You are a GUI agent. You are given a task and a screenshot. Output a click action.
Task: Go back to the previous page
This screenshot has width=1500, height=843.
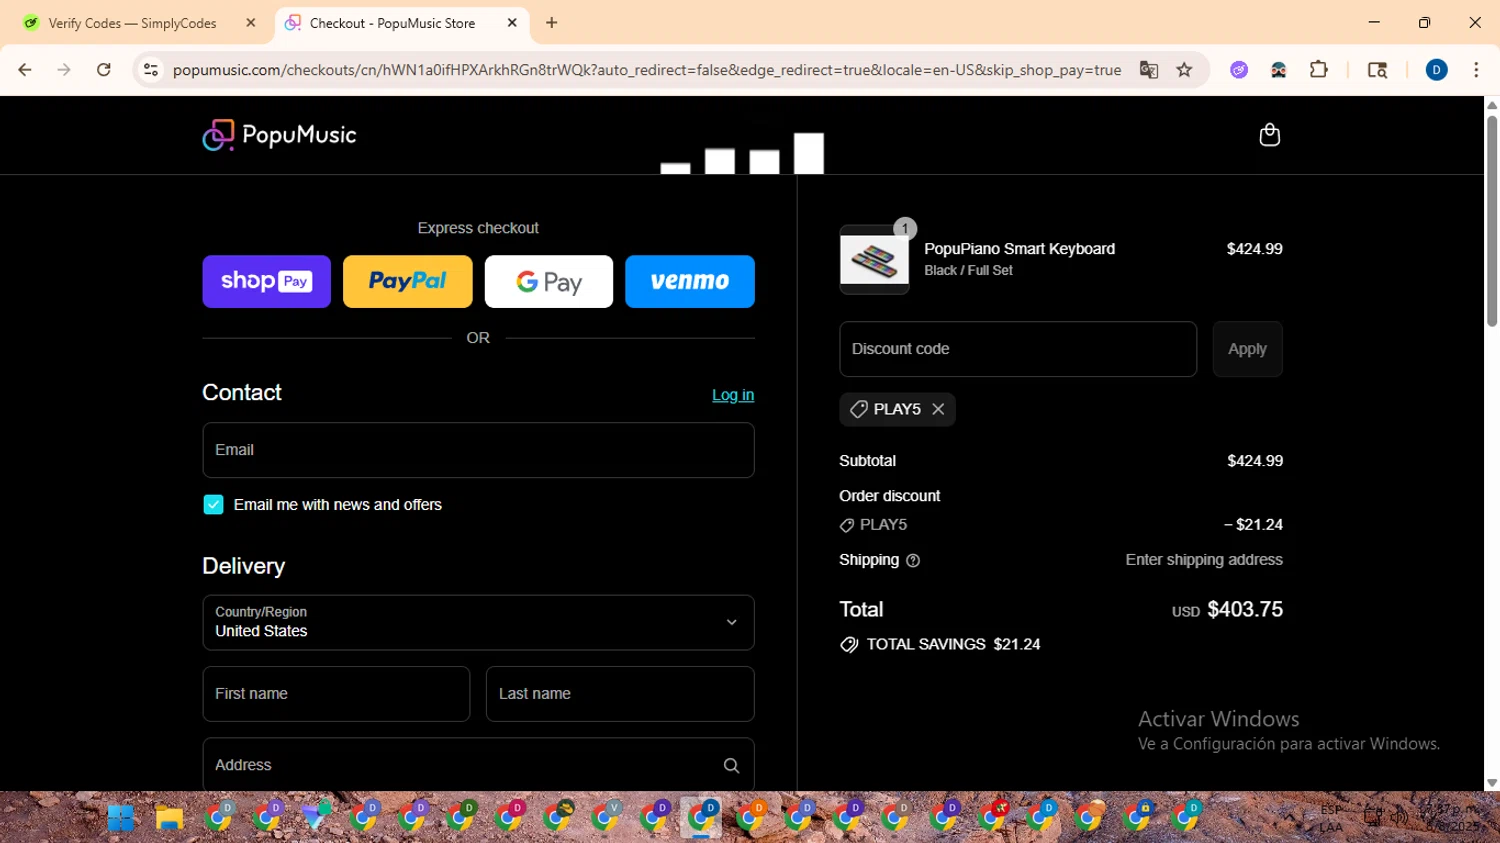pos(25,70)
